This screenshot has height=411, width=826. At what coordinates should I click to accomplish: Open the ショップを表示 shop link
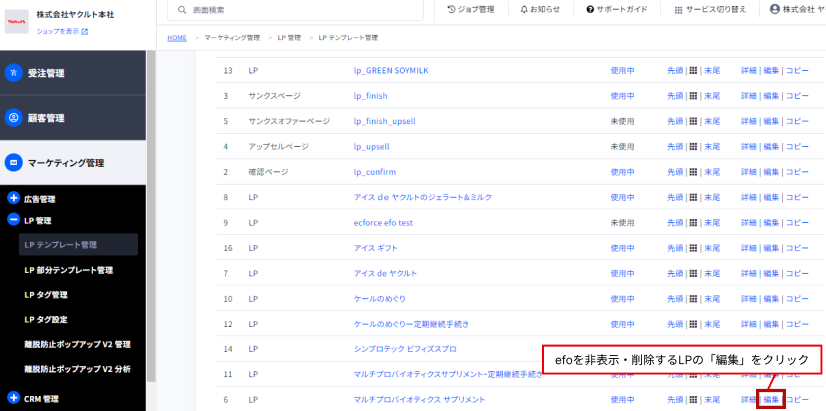tap(57, 32)
